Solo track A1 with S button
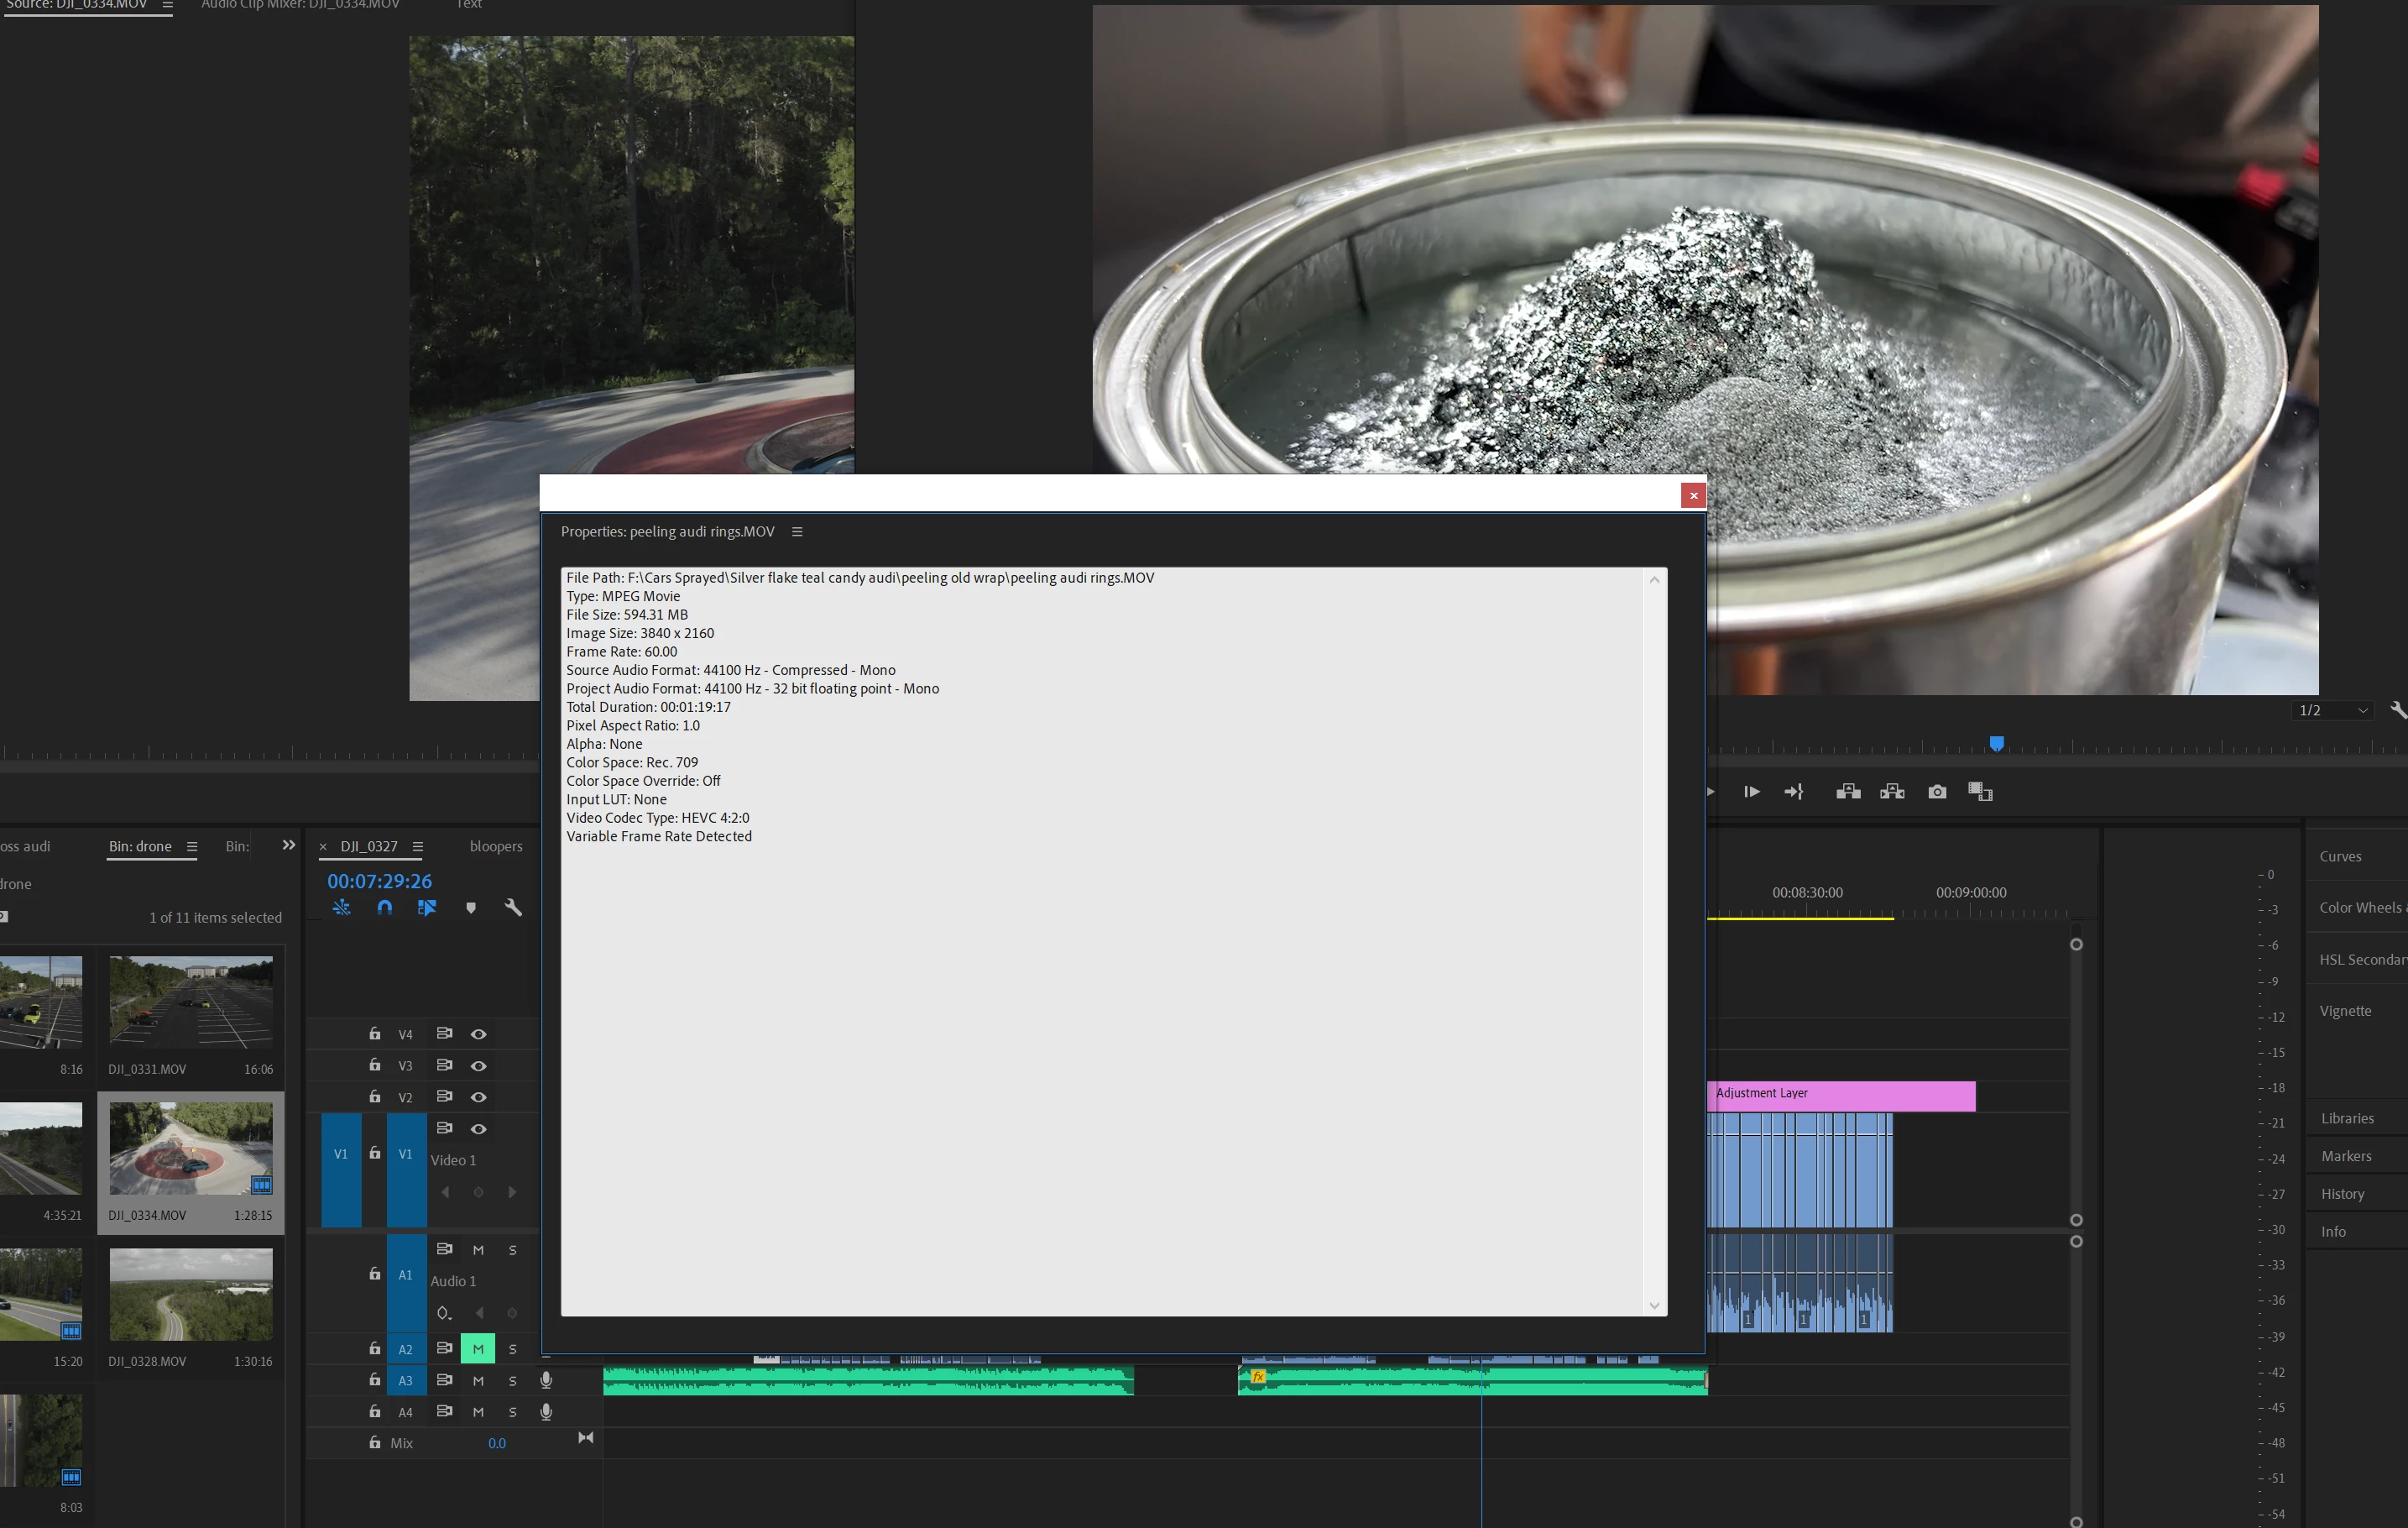 pos(513,1250)
